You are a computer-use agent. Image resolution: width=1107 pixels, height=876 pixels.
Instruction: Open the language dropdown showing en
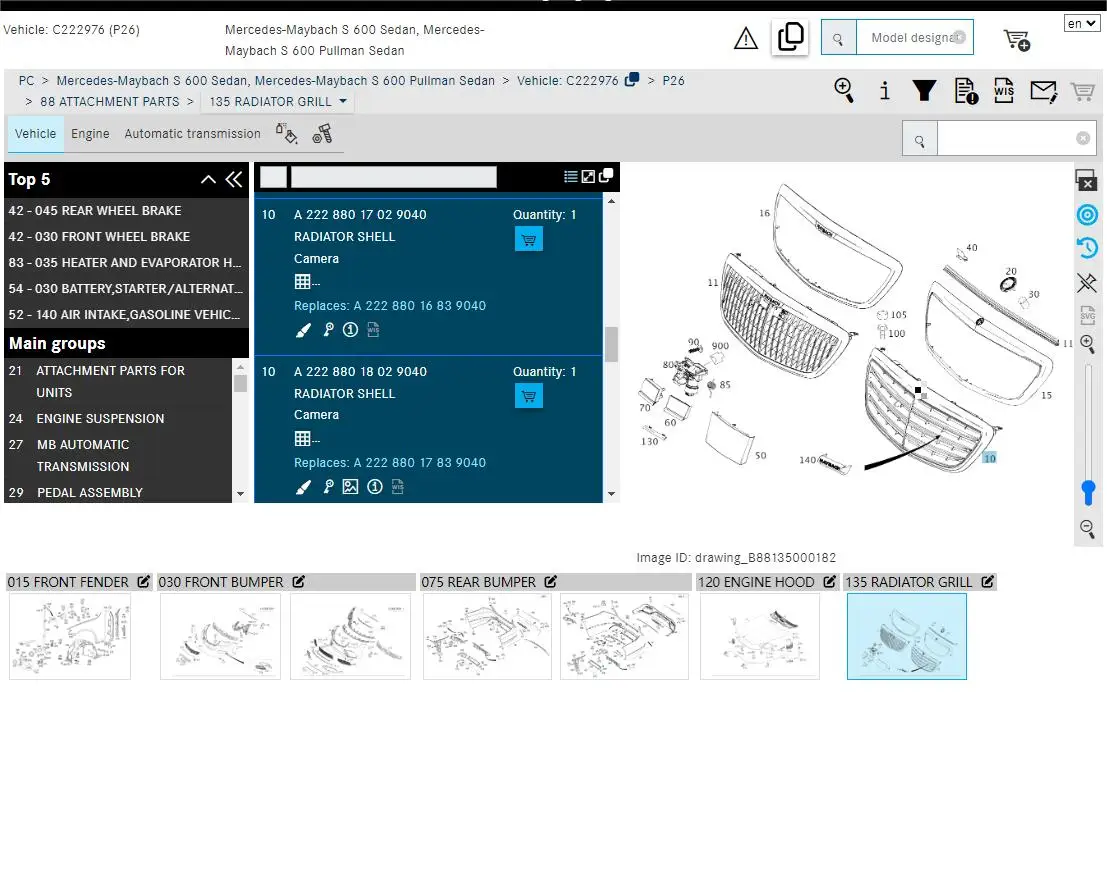pos(1082,23)
